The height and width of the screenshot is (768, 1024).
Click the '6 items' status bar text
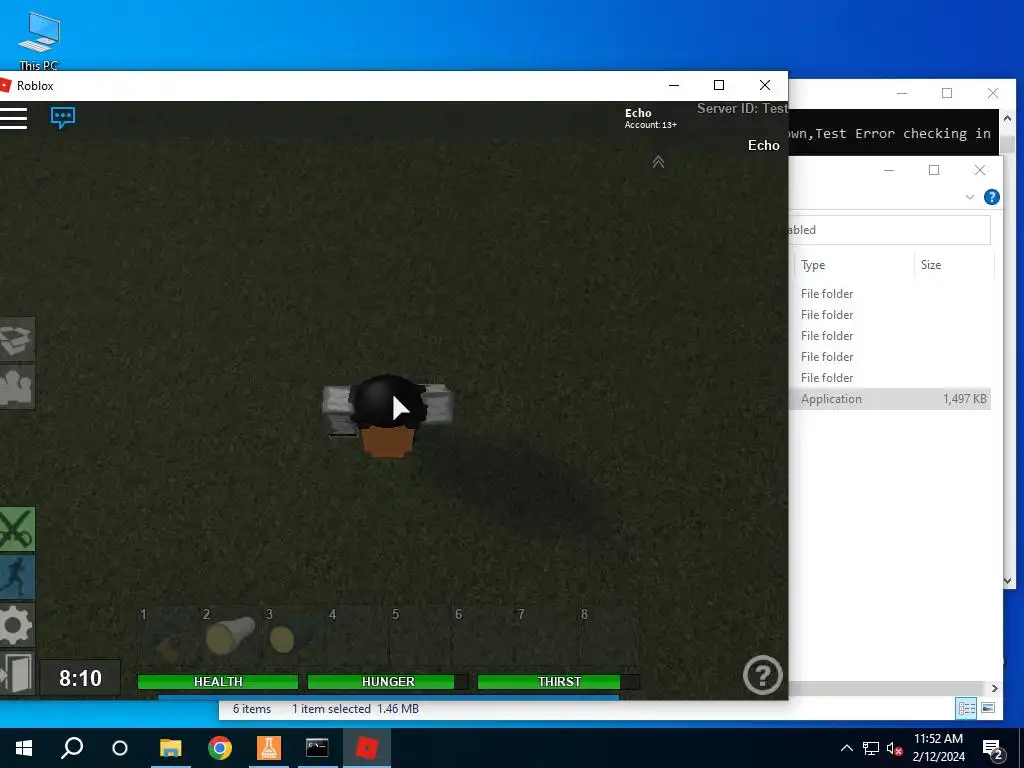click(252, 709)
